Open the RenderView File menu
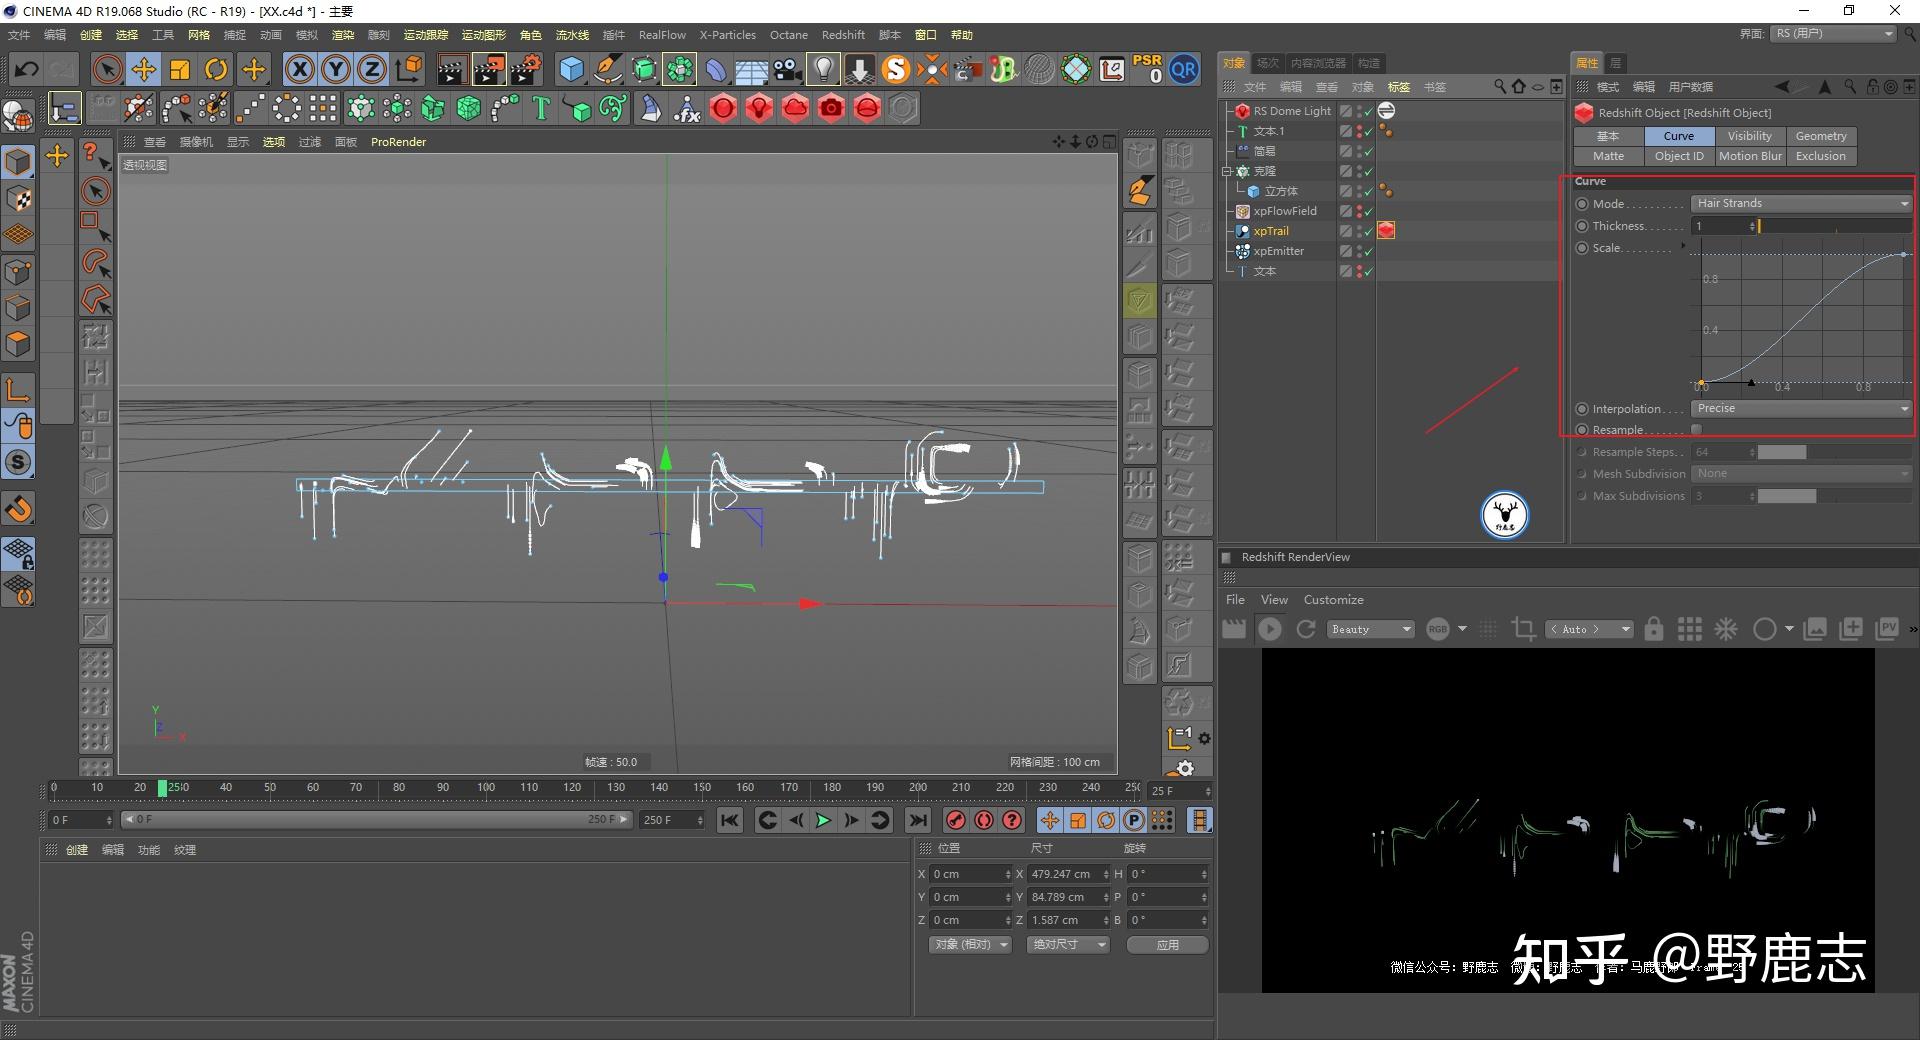Image resolution: width=1920 pixels, height=1040 pixels. pyautogui.click(x=1235, y=600)
